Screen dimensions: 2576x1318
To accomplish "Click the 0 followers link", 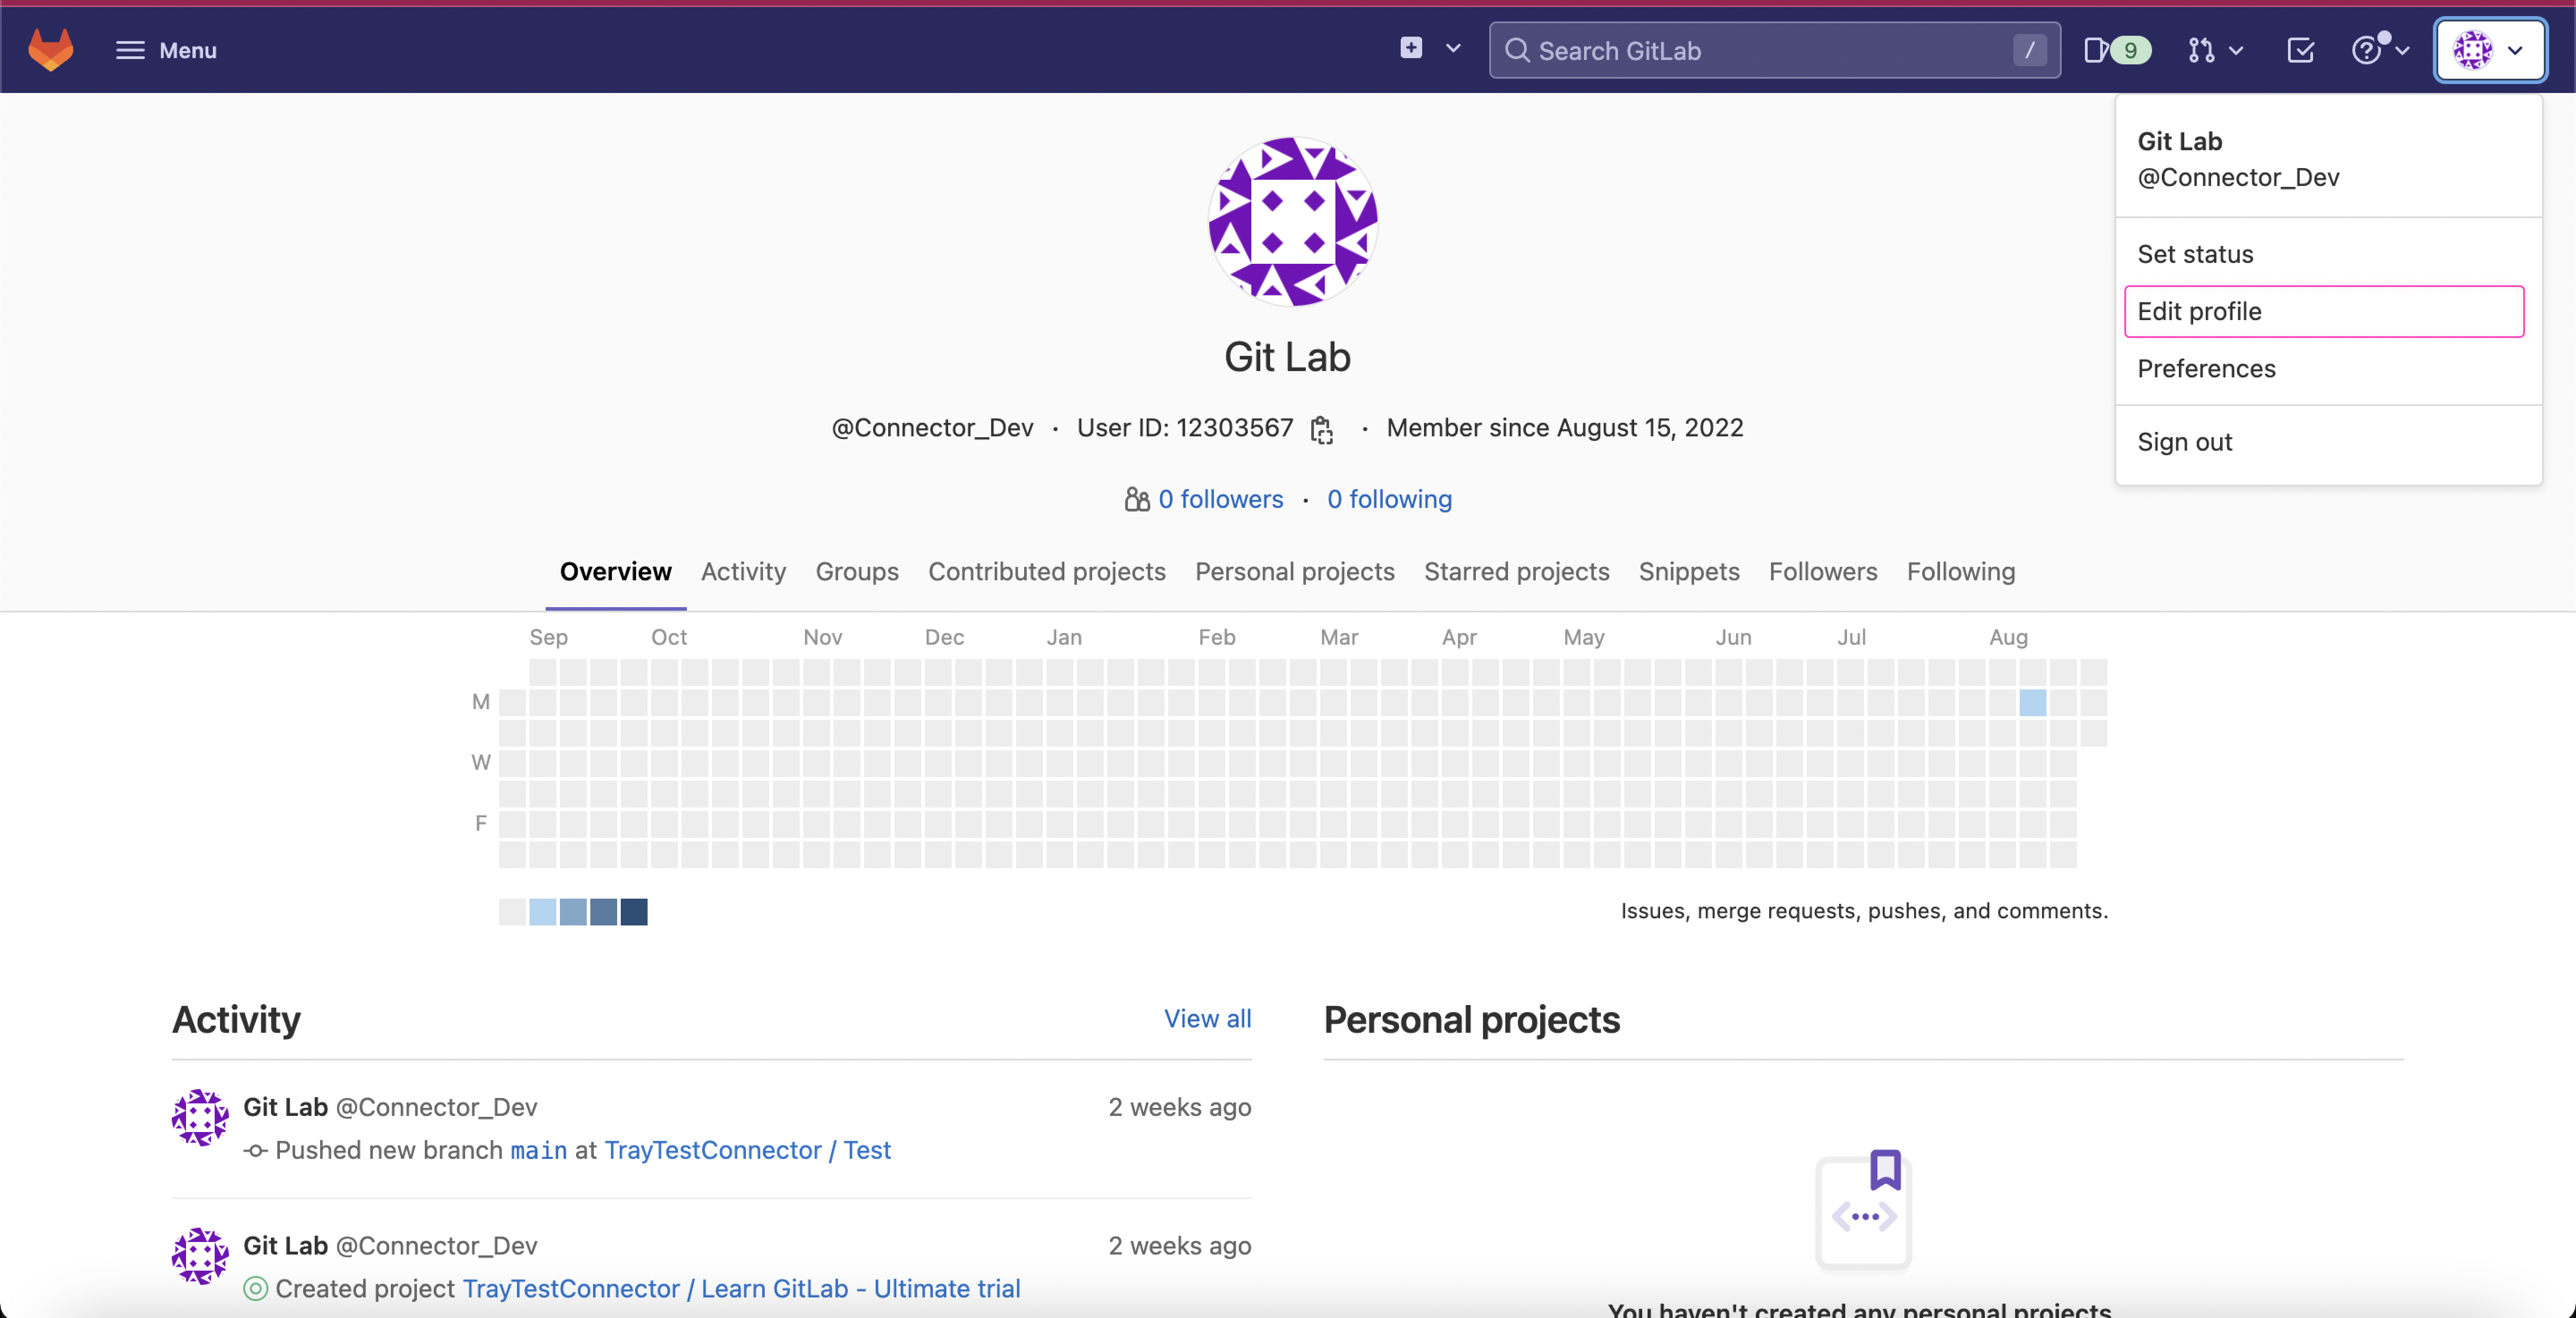I will 1221,499.
